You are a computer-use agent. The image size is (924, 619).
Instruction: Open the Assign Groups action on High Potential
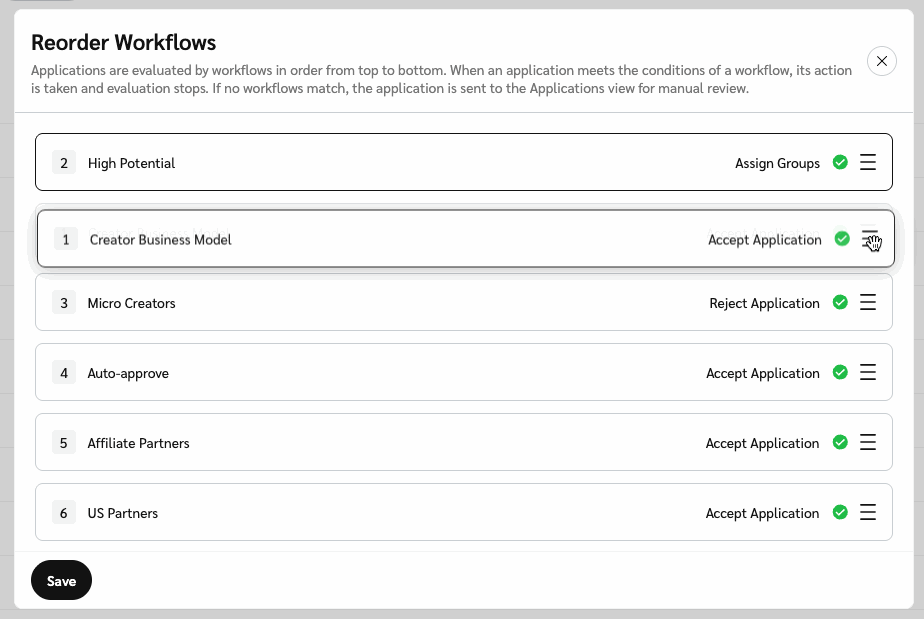(x=777, y=163)
